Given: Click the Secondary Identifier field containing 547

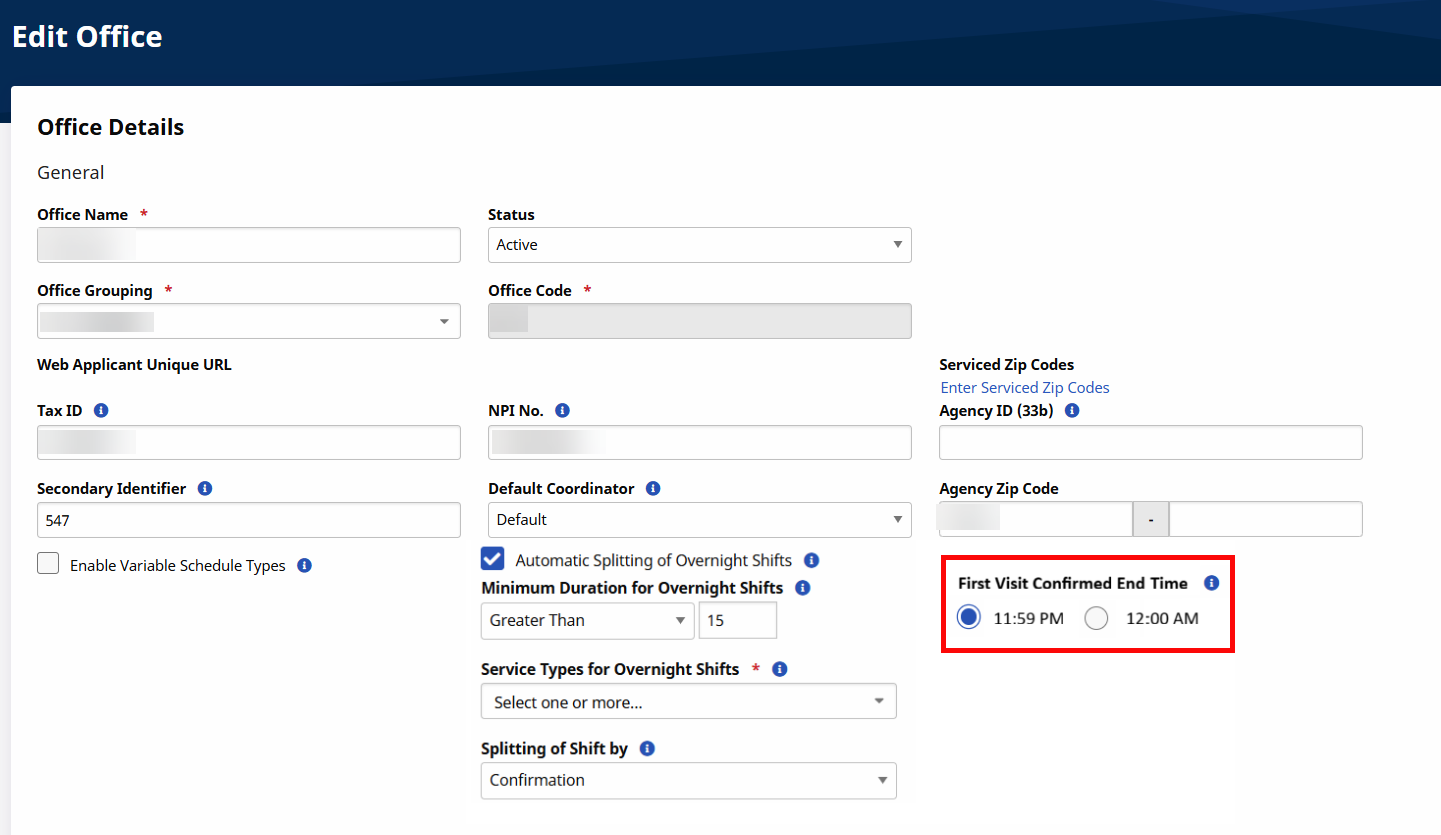Looking at the screenshot, I should pyautogui.click(x=248, y=520).
